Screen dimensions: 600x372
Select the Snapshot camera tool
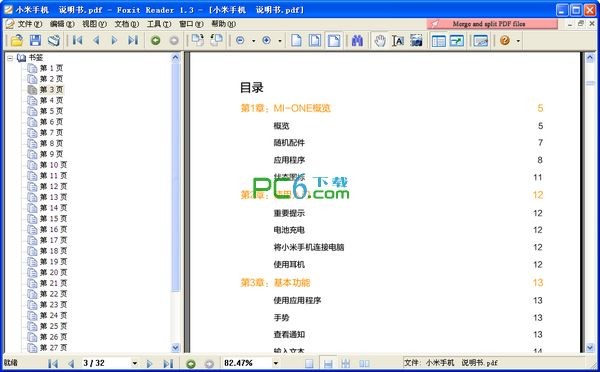416,40
